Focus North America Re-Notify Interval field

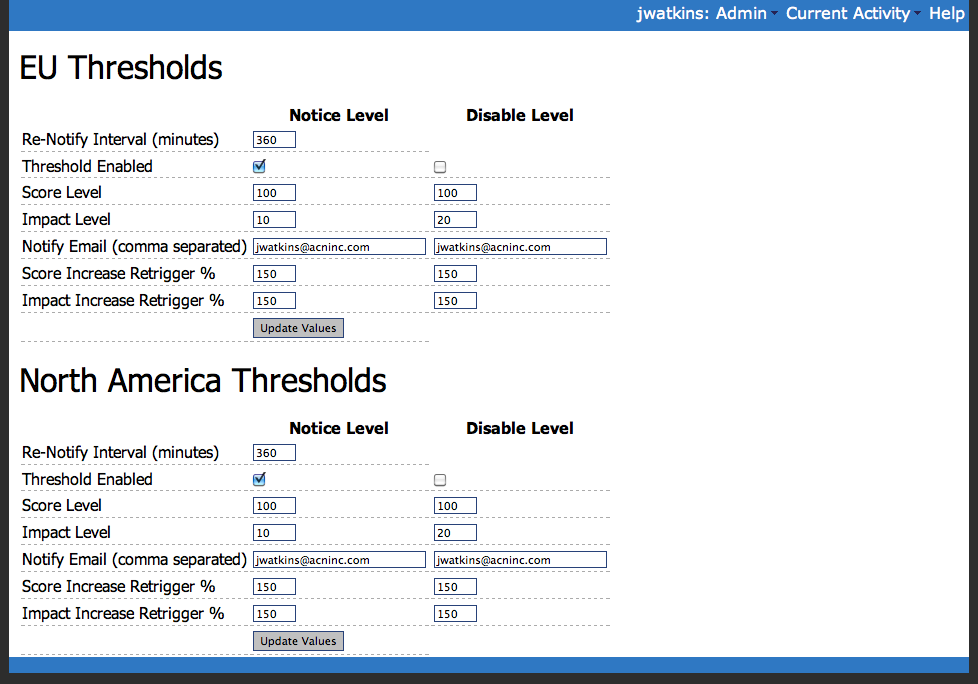click(x=274, y=453)
